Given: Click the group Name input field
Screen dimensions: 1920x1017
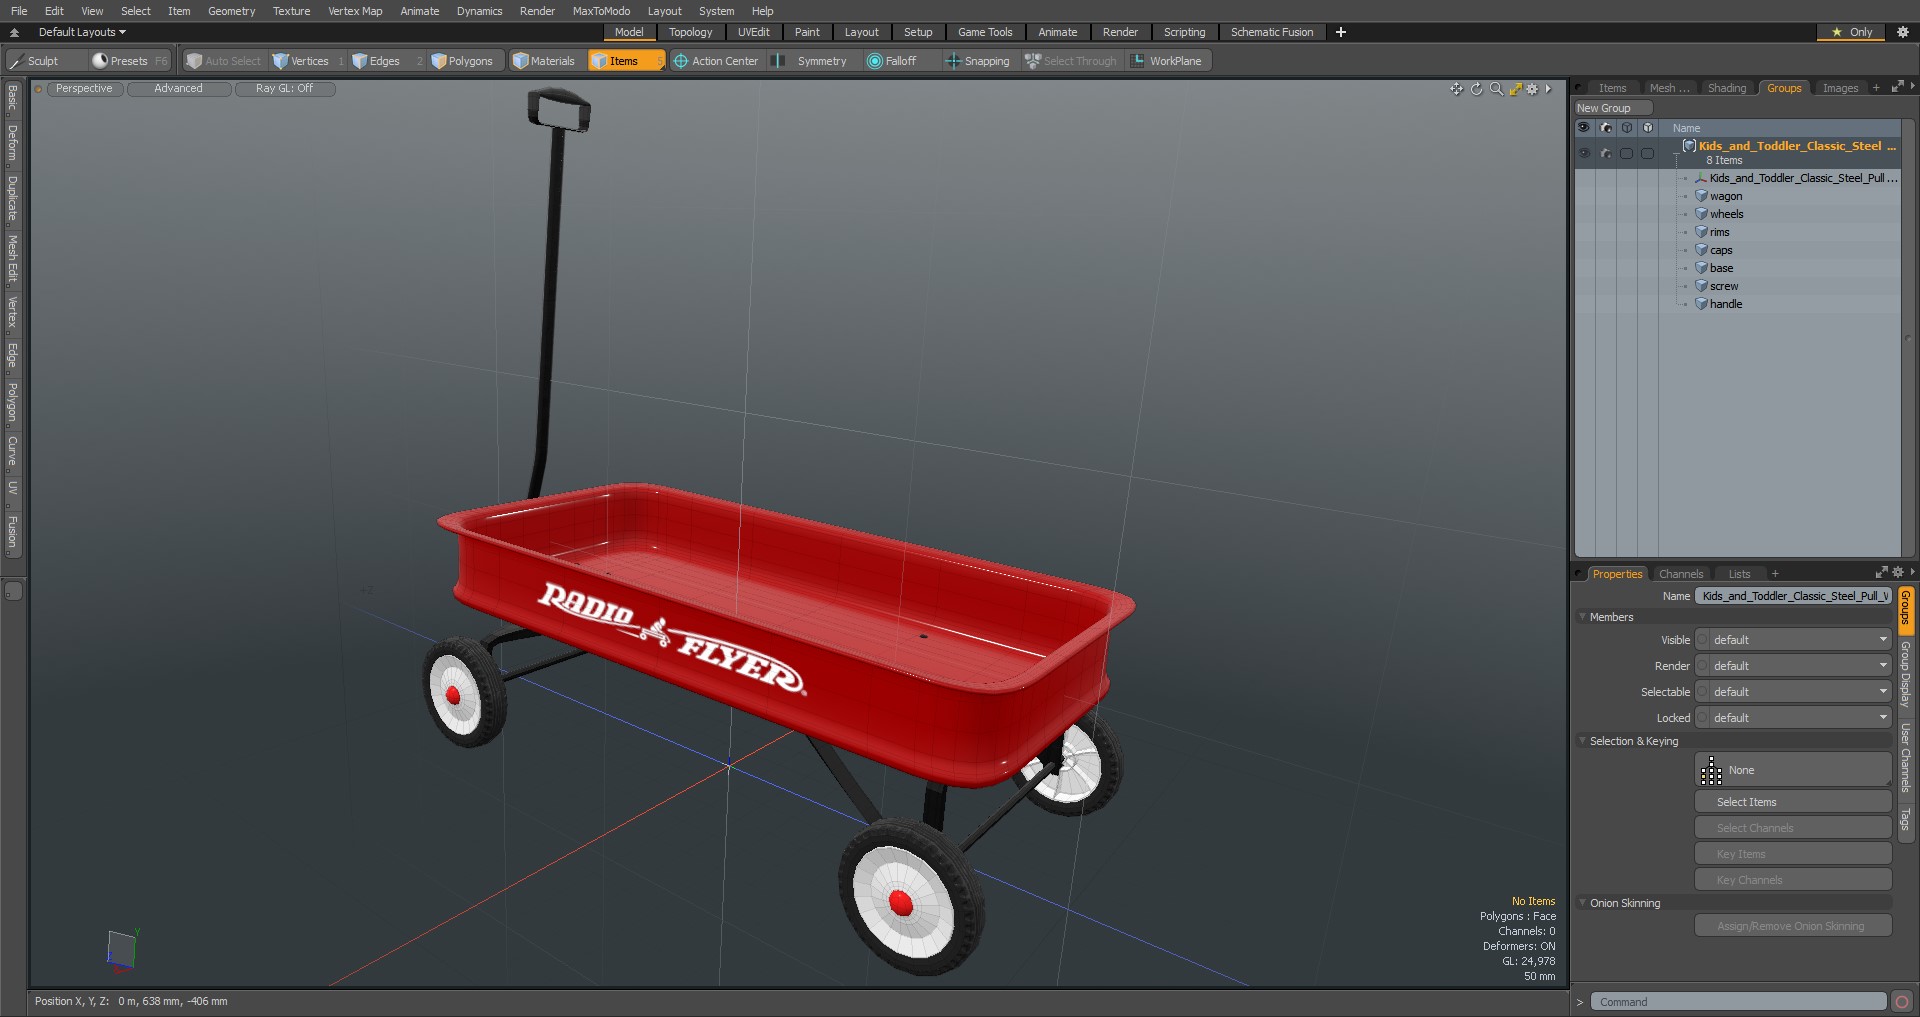Looking at the screenshot, I should click(1793, 596).
